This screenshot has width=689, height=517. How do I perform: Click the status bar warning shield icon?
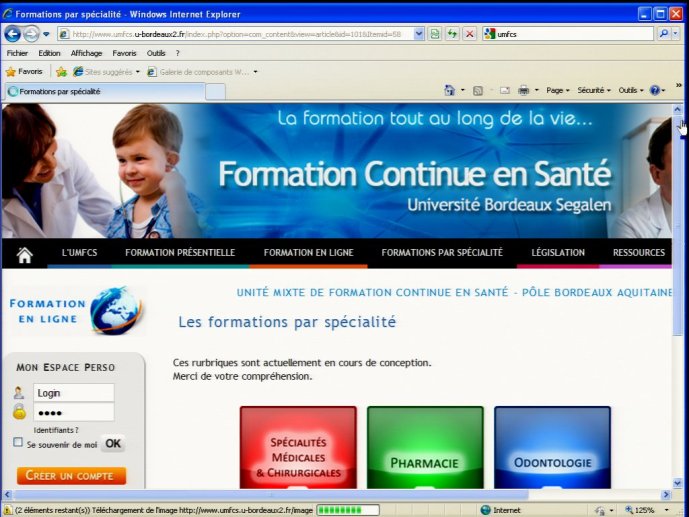[7, 510]
